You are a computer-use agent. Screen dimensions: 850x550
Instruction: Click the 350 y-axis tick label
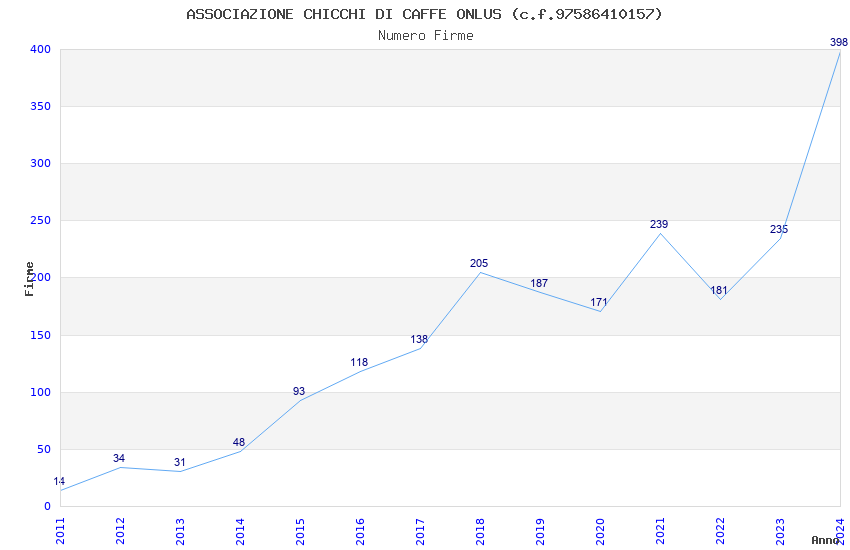(x=41, y=106)
